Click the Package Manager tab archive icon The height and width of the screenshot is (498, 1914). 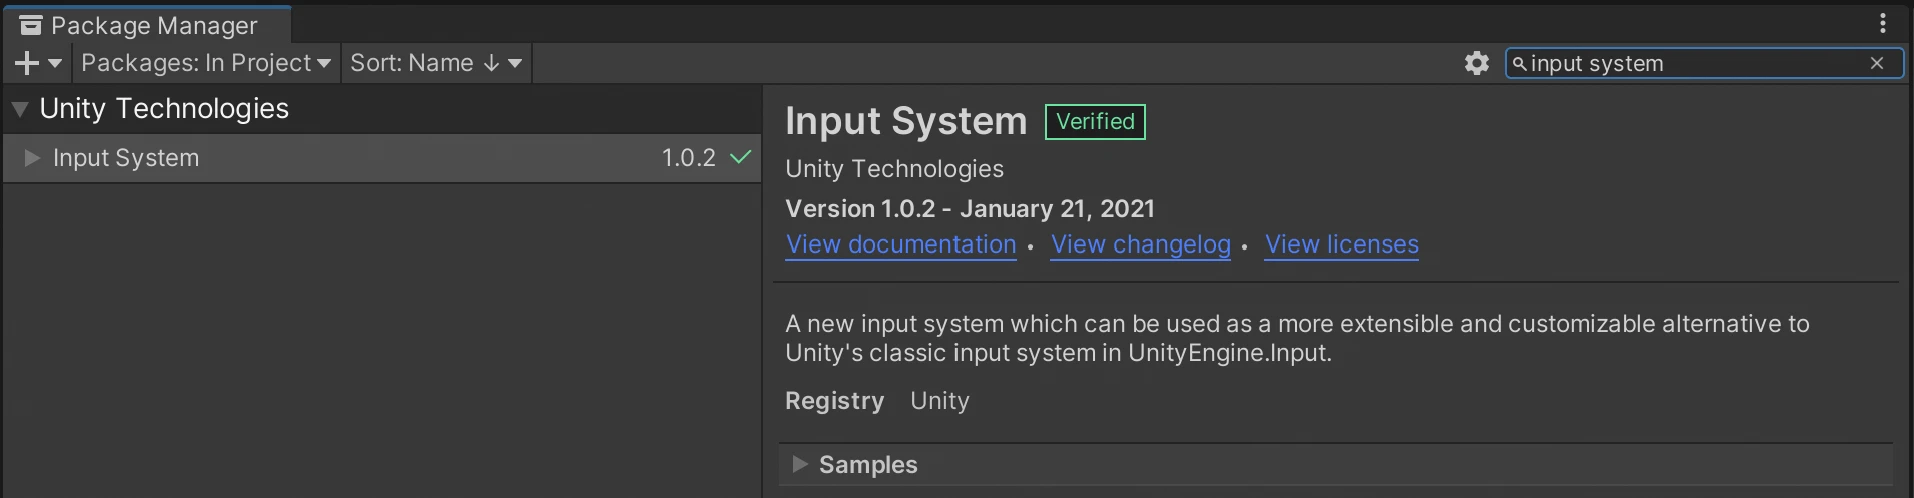click(31, 25)
